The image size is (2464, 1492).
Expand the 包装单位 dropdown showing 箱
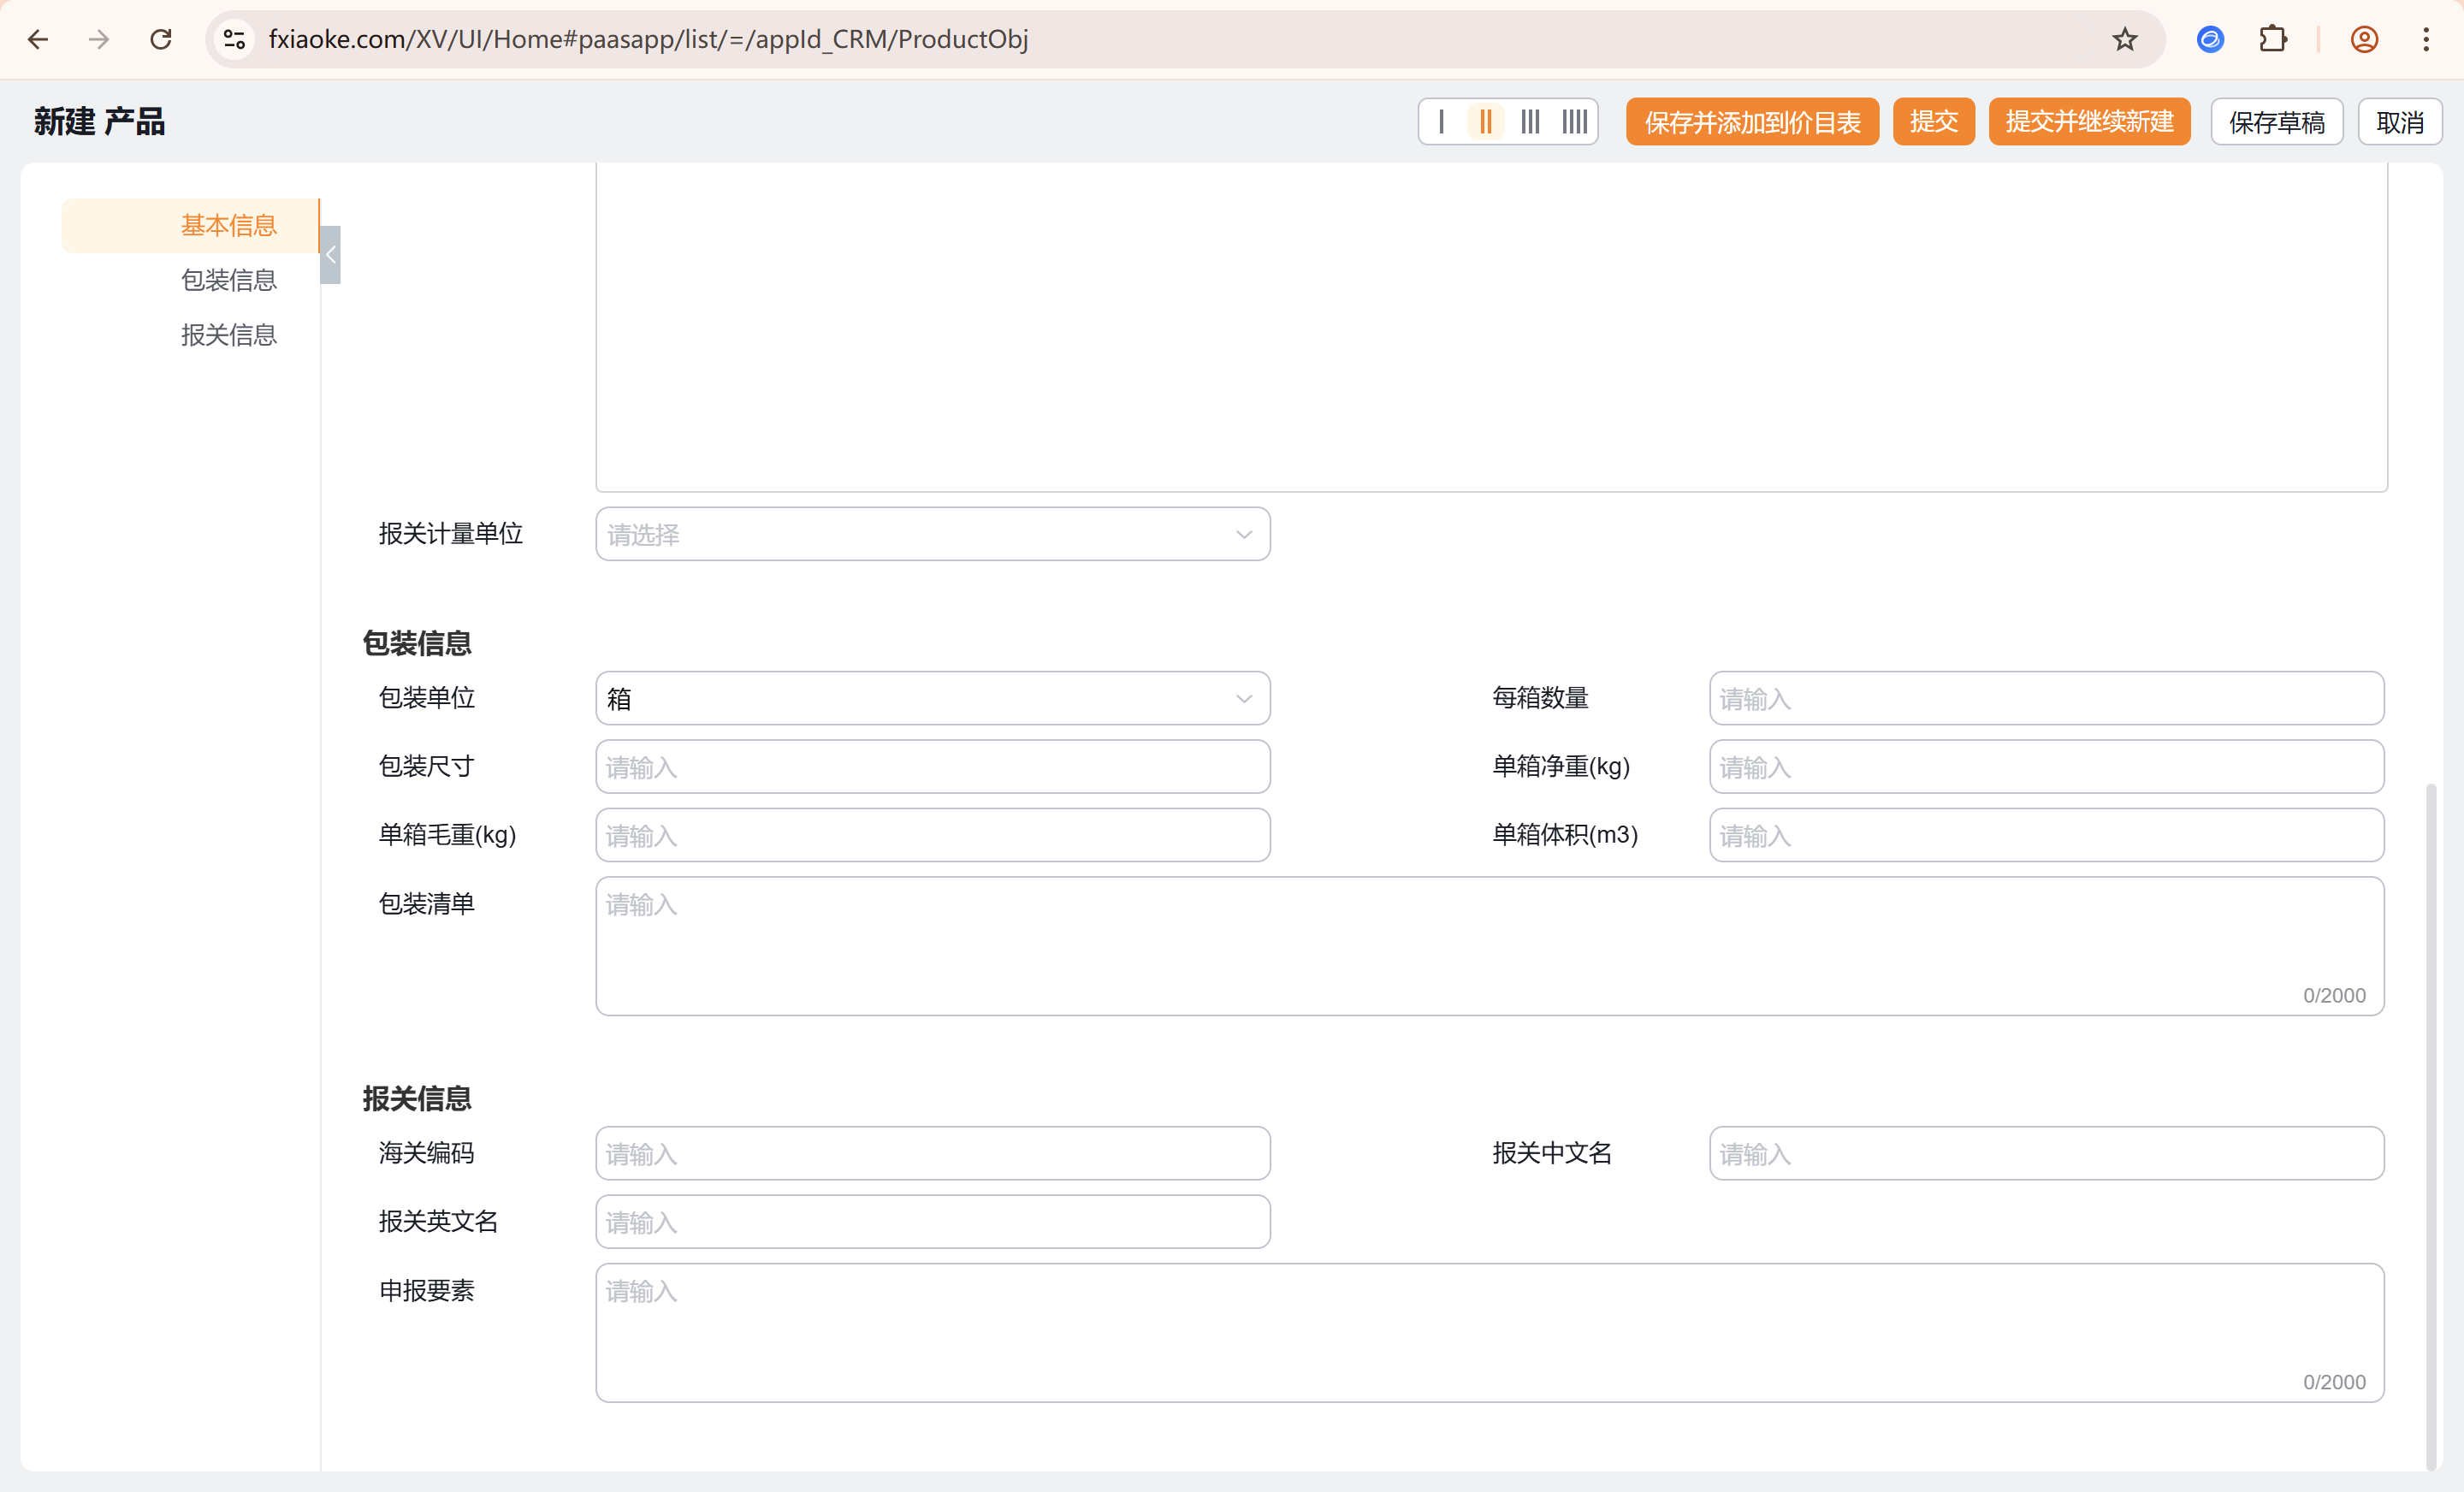point(932,698)
